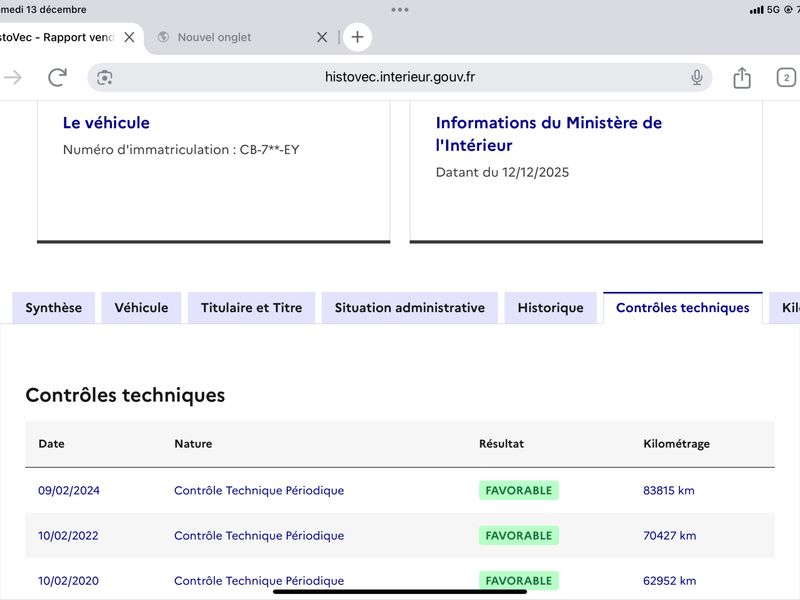
Task: Close the HistoVec tab
Action: pos(129,37)
